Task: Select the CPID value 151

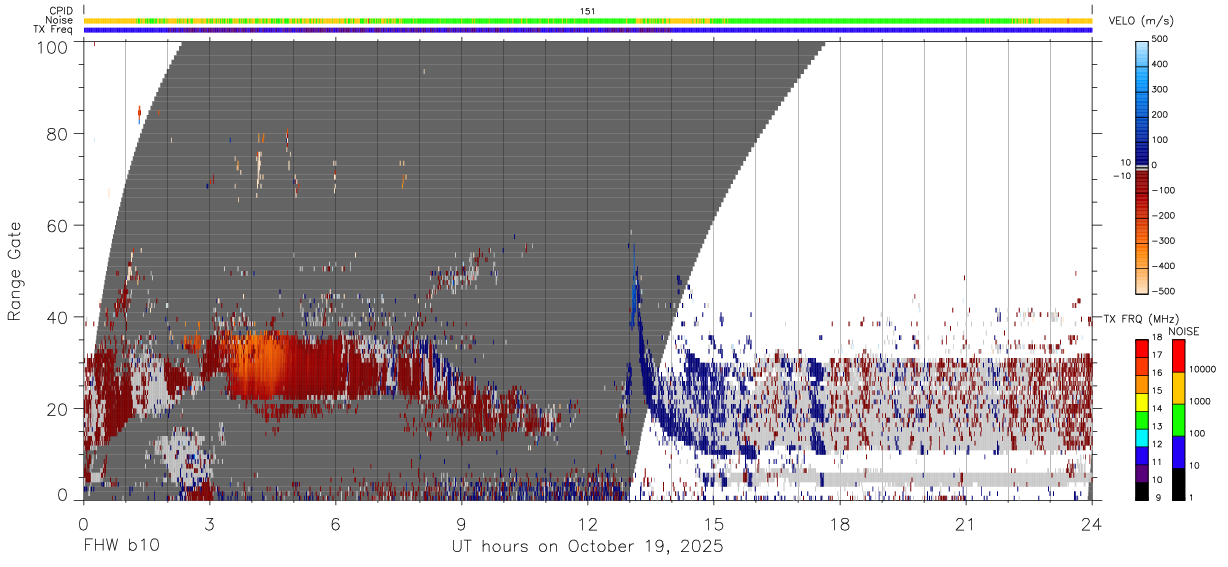Action: click(x=588, y=11)
